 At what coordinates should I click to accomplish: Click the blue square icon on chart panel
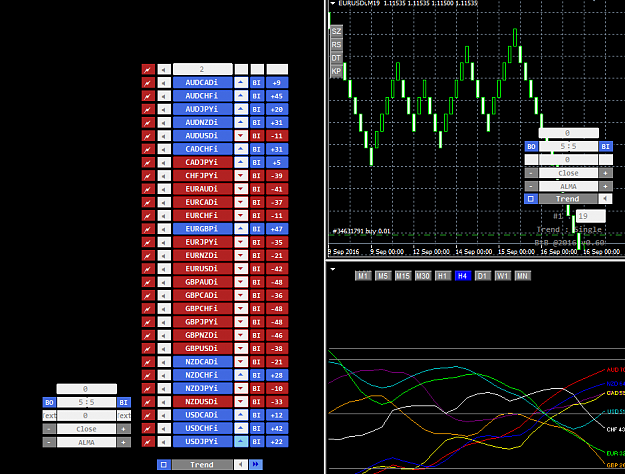click(531, 199)
